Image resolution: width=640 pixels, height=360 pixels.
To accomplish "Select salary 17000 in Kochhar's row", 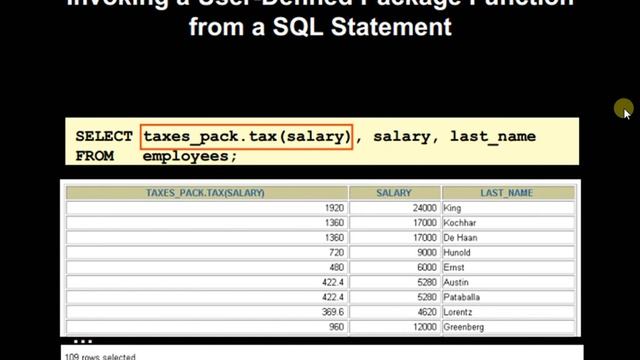I will point(424,223).
